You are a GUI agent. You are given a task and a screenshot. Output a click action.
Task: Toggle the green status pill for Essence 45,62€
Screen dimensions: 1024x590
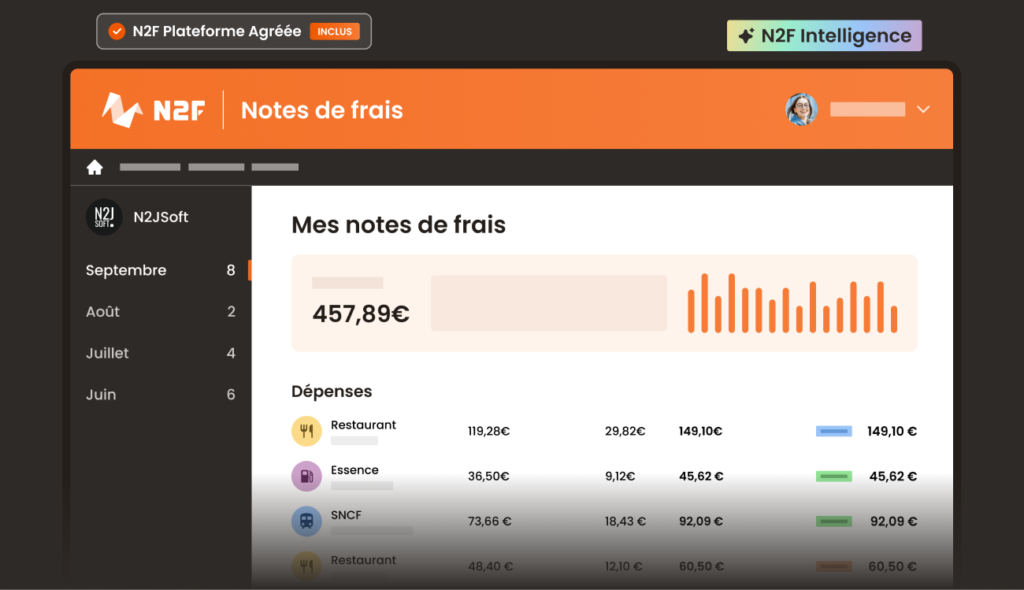(833, 476)
